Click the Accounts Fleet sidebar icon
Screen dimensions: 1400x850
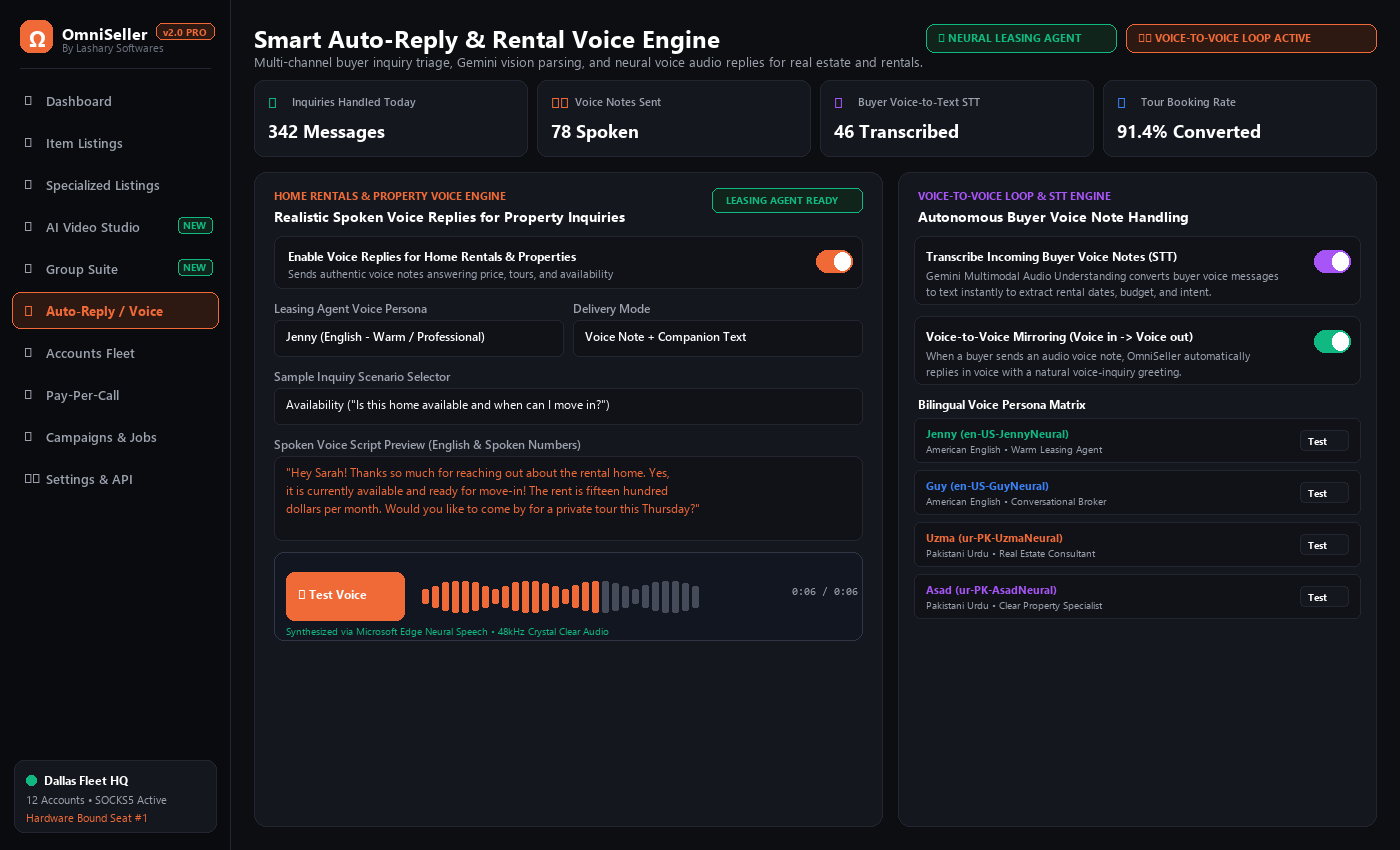(x=28, y=353)
